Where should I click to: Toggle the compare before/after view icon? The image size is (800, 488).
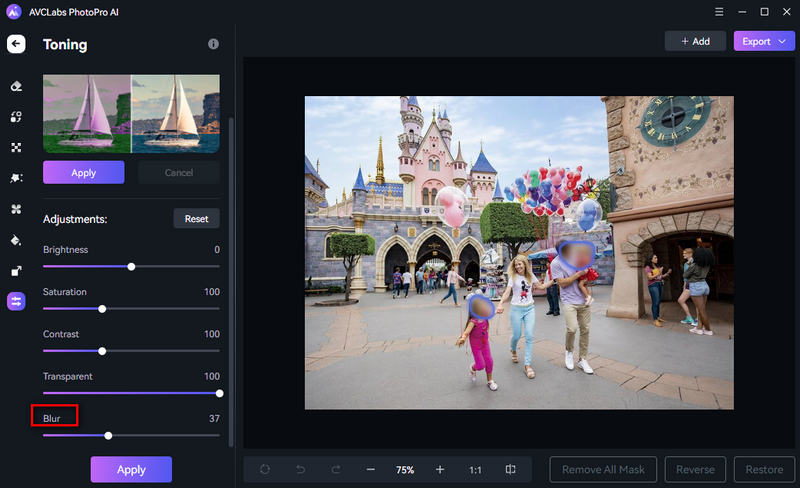[510, 469]
